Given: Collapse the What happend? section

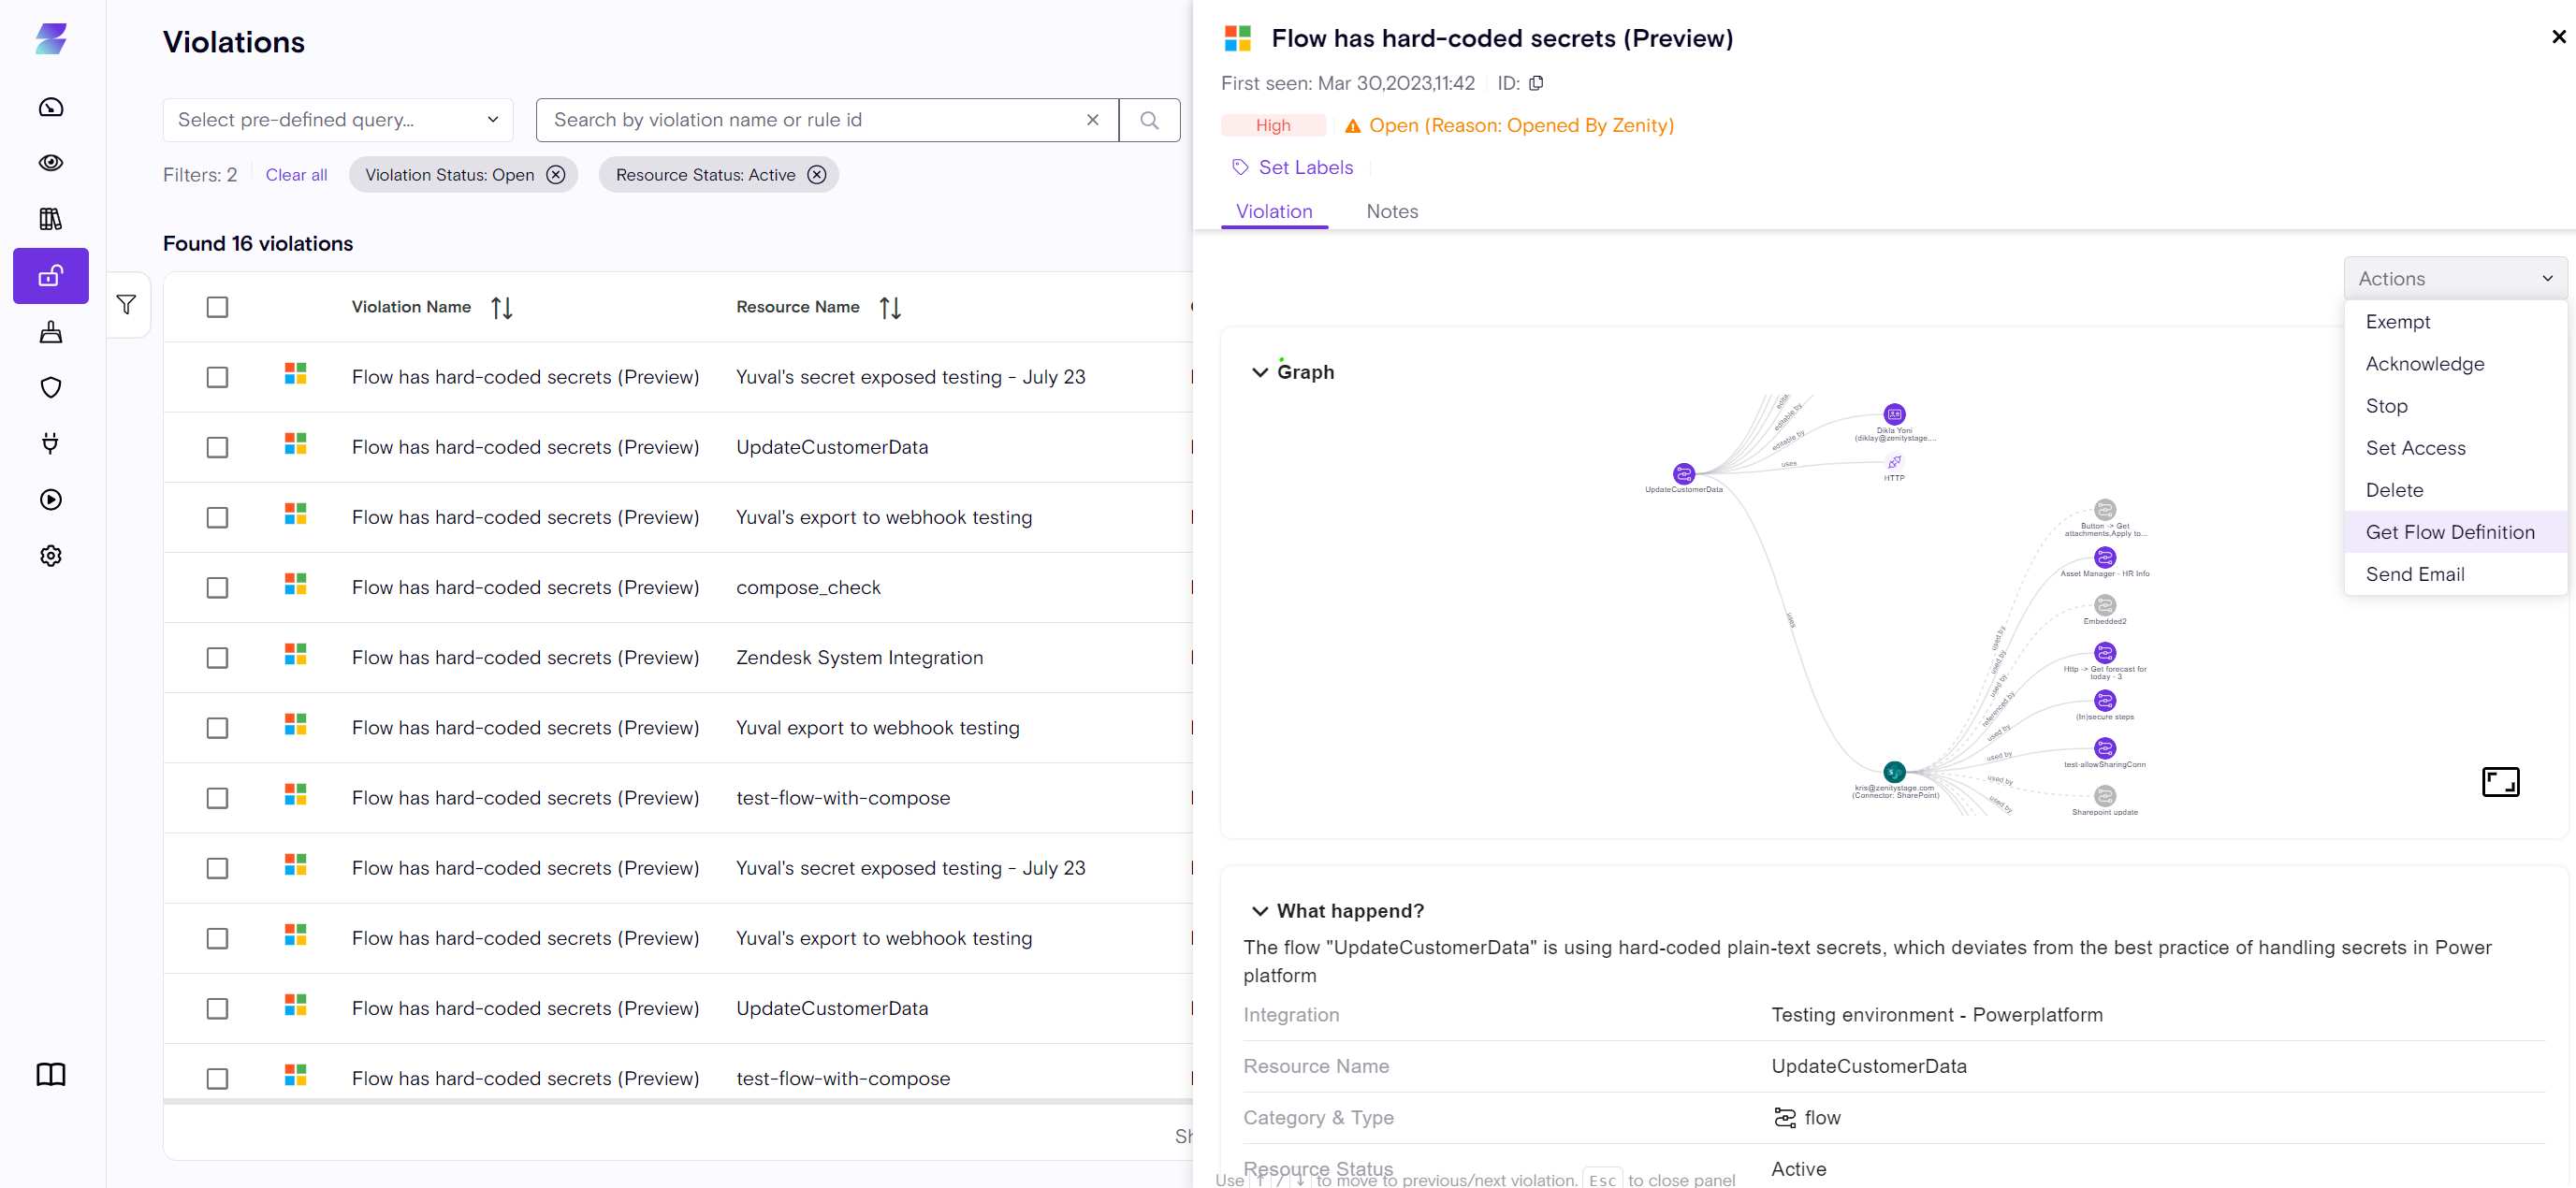Looking at the screenshot, I should 1260,911.
